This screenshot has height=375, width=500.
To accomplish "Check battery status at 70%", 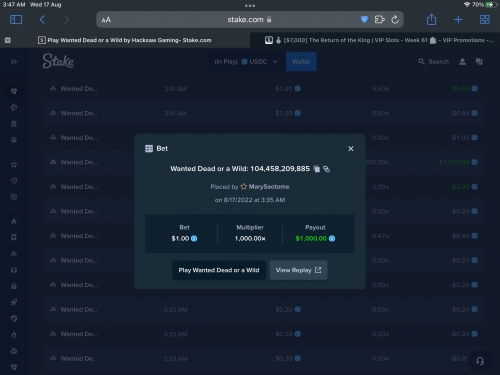I will pos(483,5).
